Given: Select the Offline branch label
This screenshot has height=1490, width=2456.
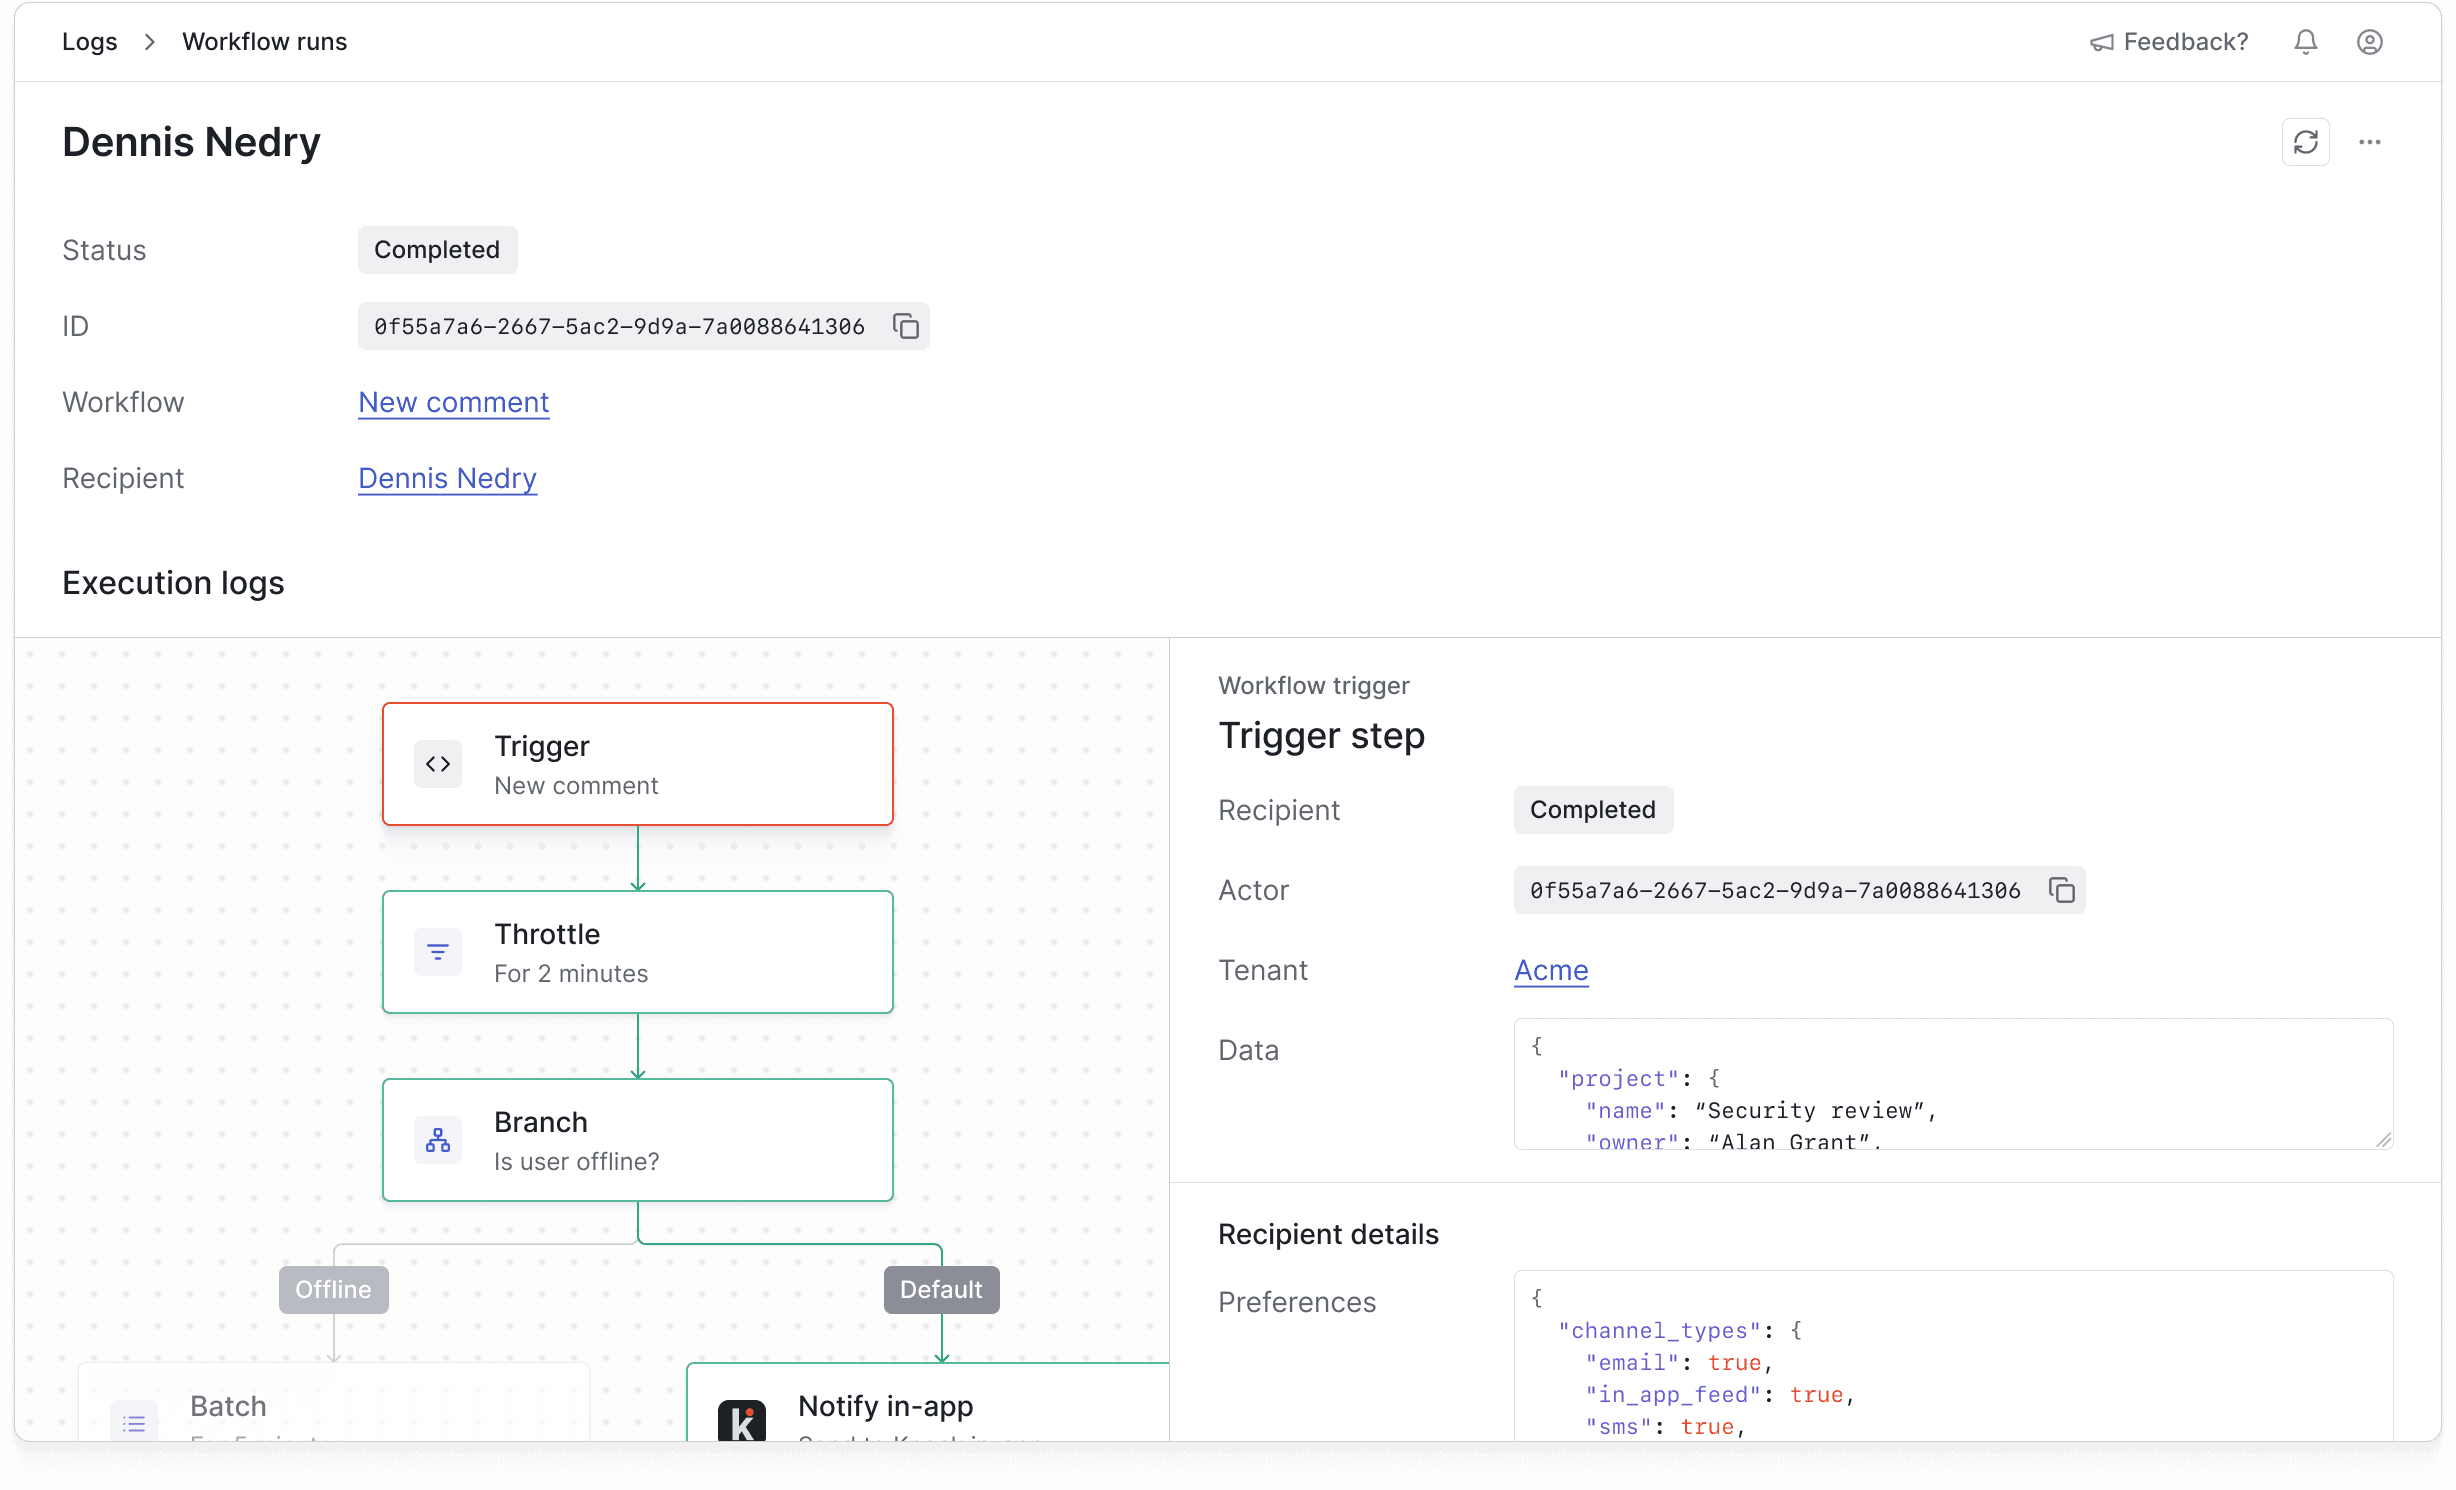Looking at the screenshot, I should tap(333, 1289).
